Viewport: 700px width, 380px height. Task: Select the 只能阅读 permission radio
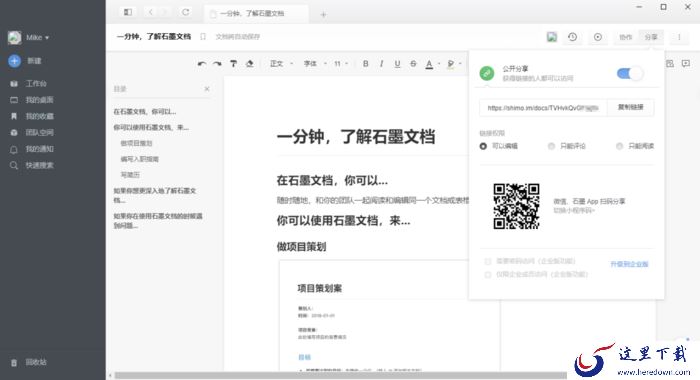[x=619, y=146]
